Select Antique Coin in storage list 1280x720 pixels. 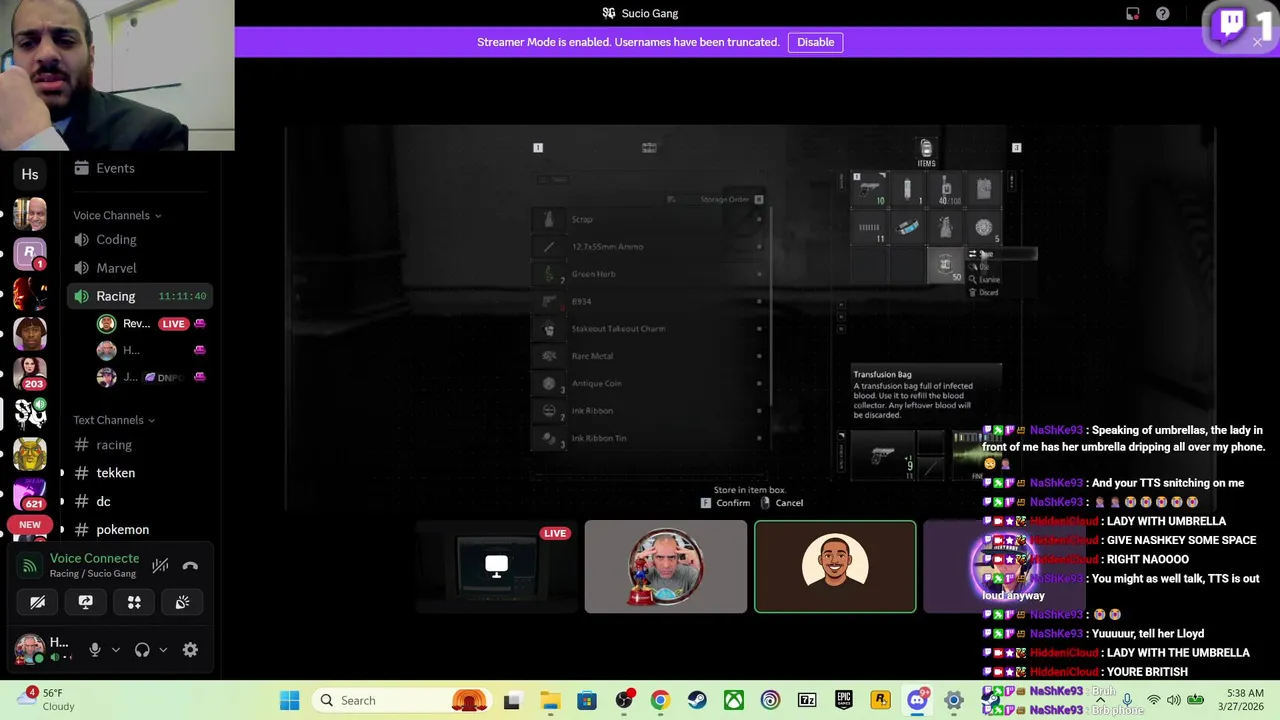651,383
